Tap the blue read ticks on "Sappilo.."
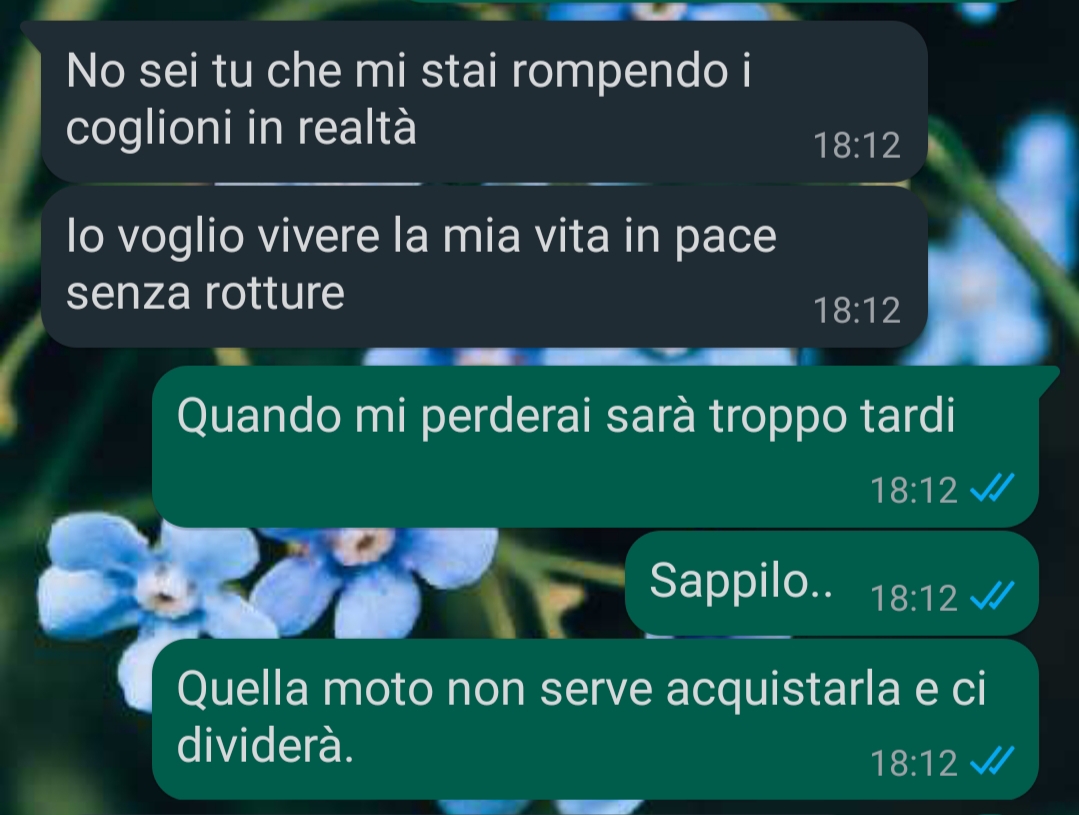Viewport: 1079px width, 815px height. pyautogui.click(x=992, y=596)
